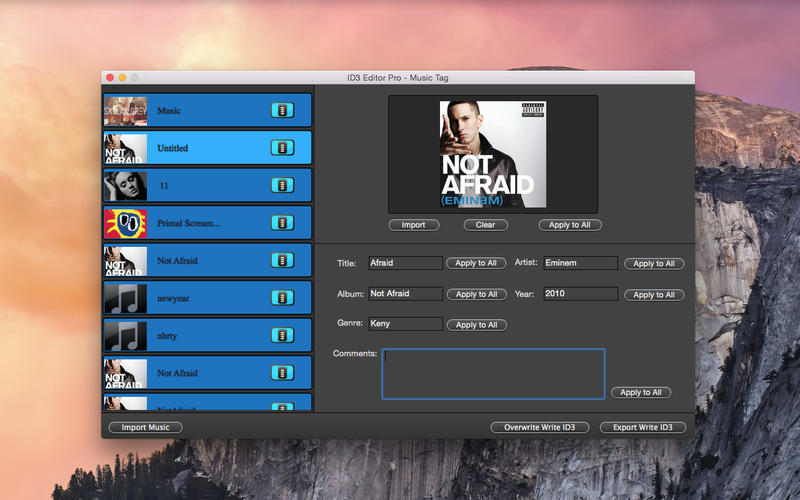Click Overwrite Write ID3 button
The height and width of the screenshot is (500, 800).
pos(539,427)
